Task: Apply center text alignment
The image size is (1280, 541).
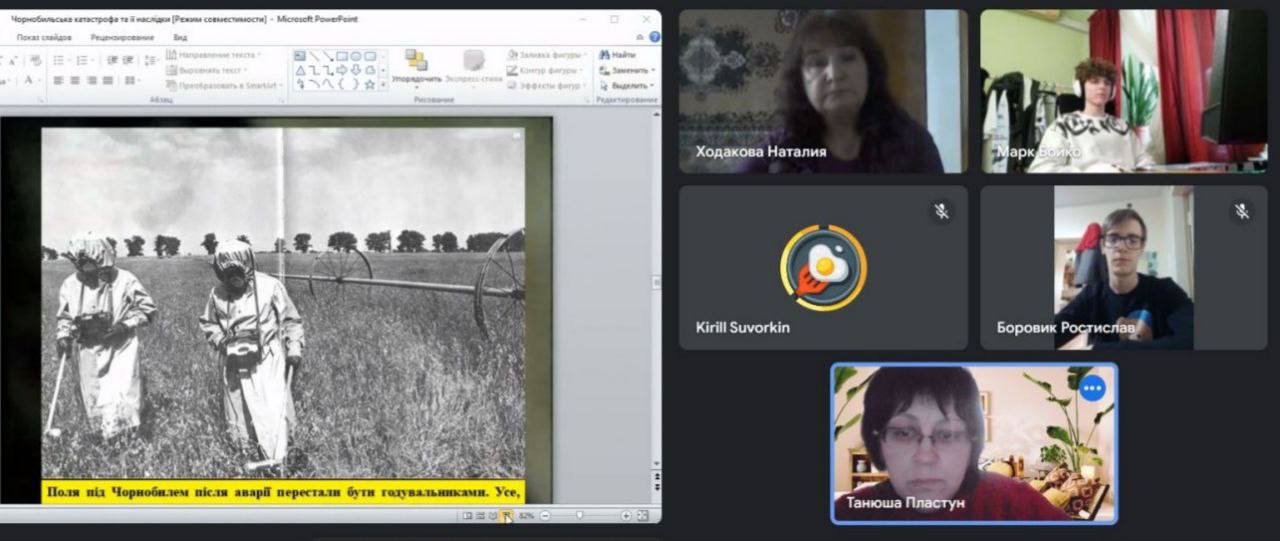Action: coord(74,80)
